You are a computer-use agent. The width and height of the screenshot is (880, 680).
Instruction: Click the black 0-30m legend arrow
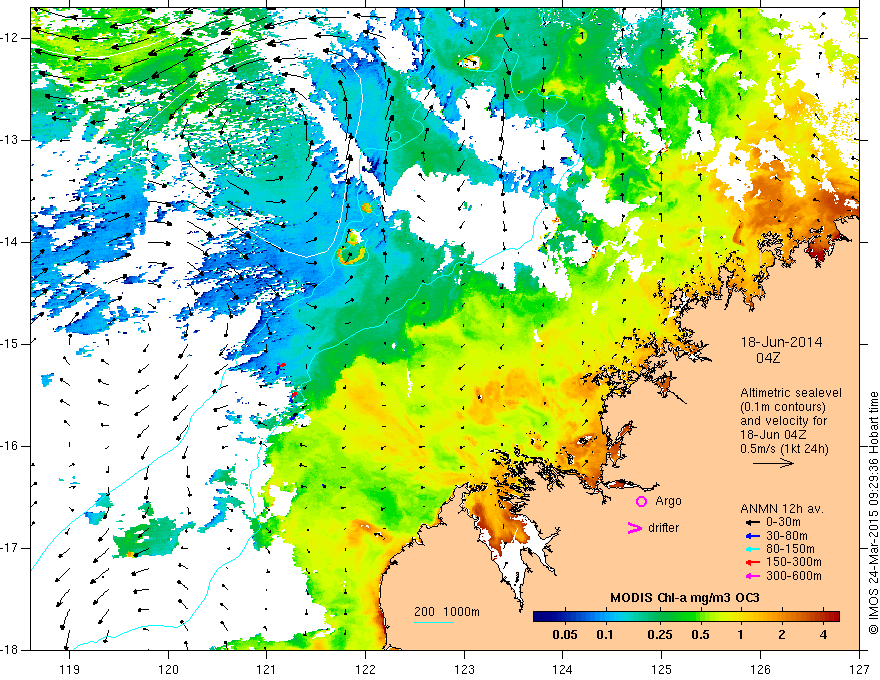tap(752, 522)
